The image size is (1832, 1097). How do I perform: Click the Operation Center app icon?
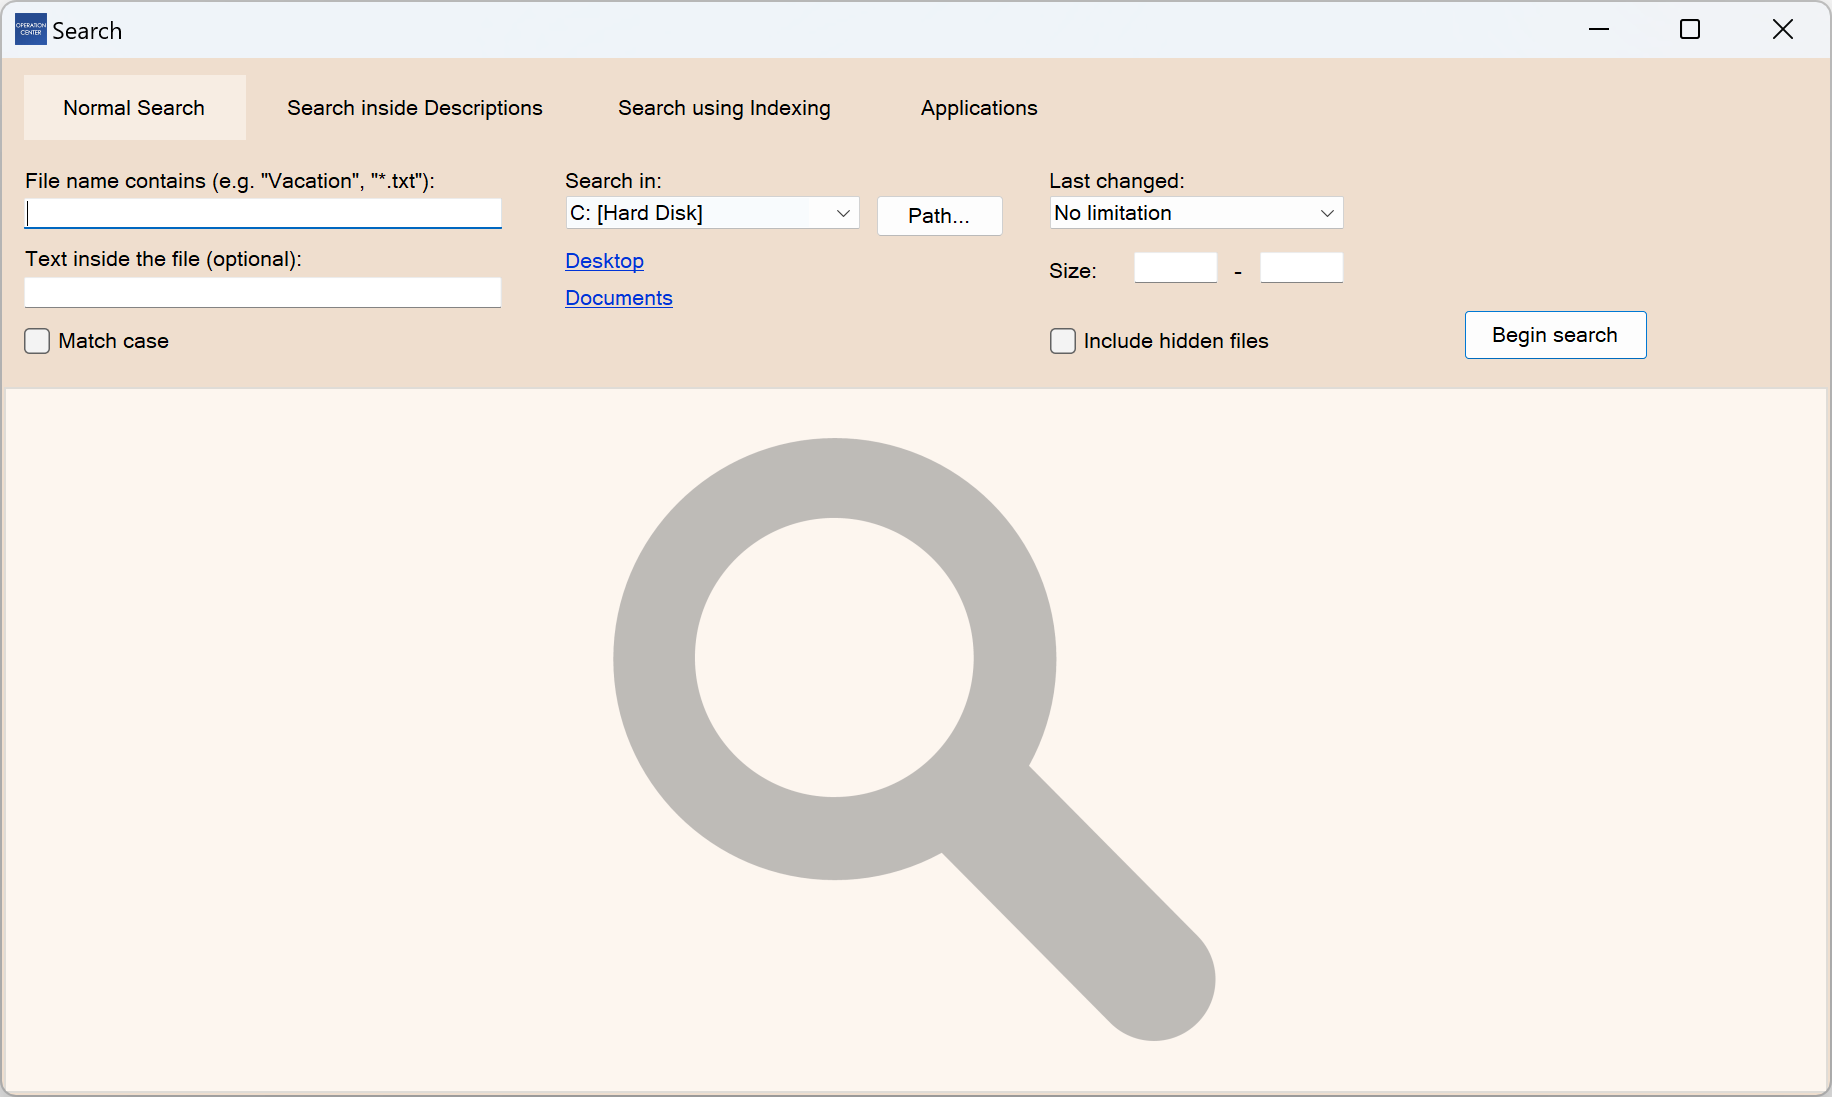click(x=31, y=30)
